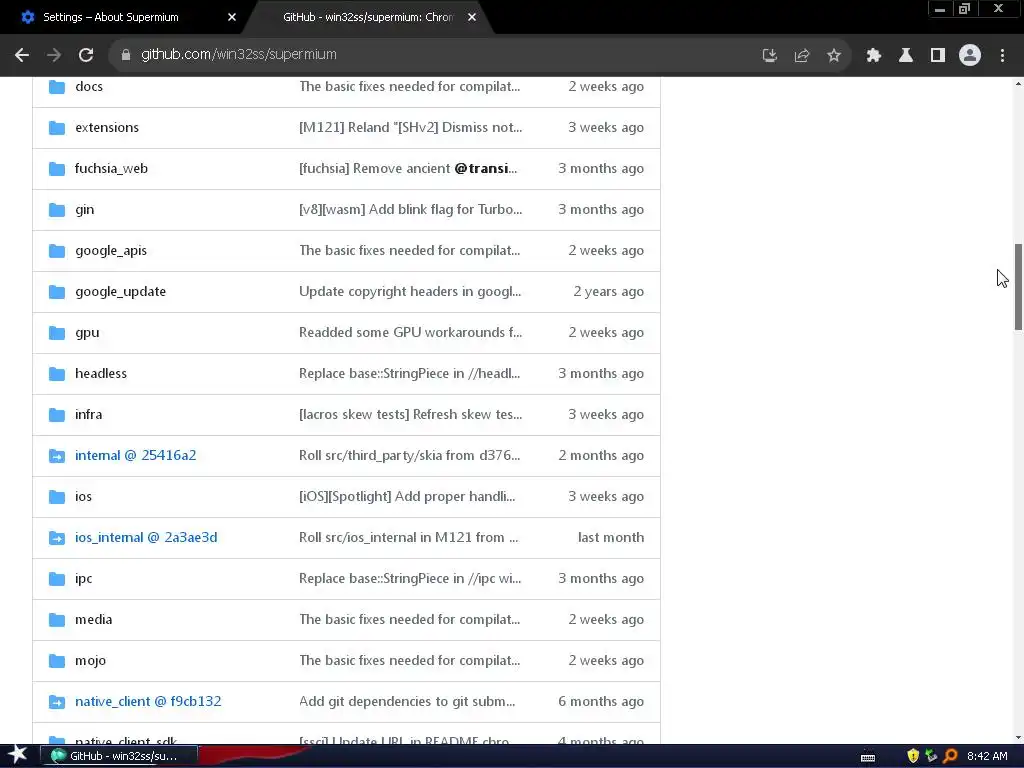This screenshot has height=768, width=1024.
Task: Click the magnifier tray icon
Action: (x=950, y=756)
